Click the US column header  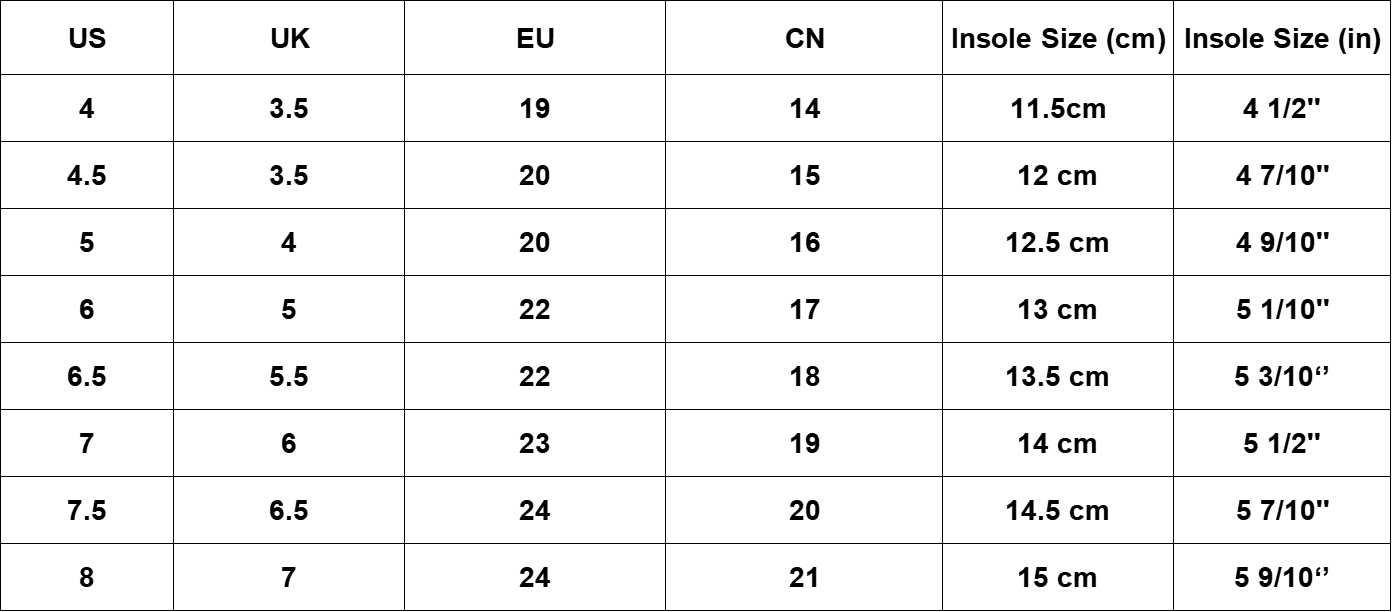[x=87, y=40]
